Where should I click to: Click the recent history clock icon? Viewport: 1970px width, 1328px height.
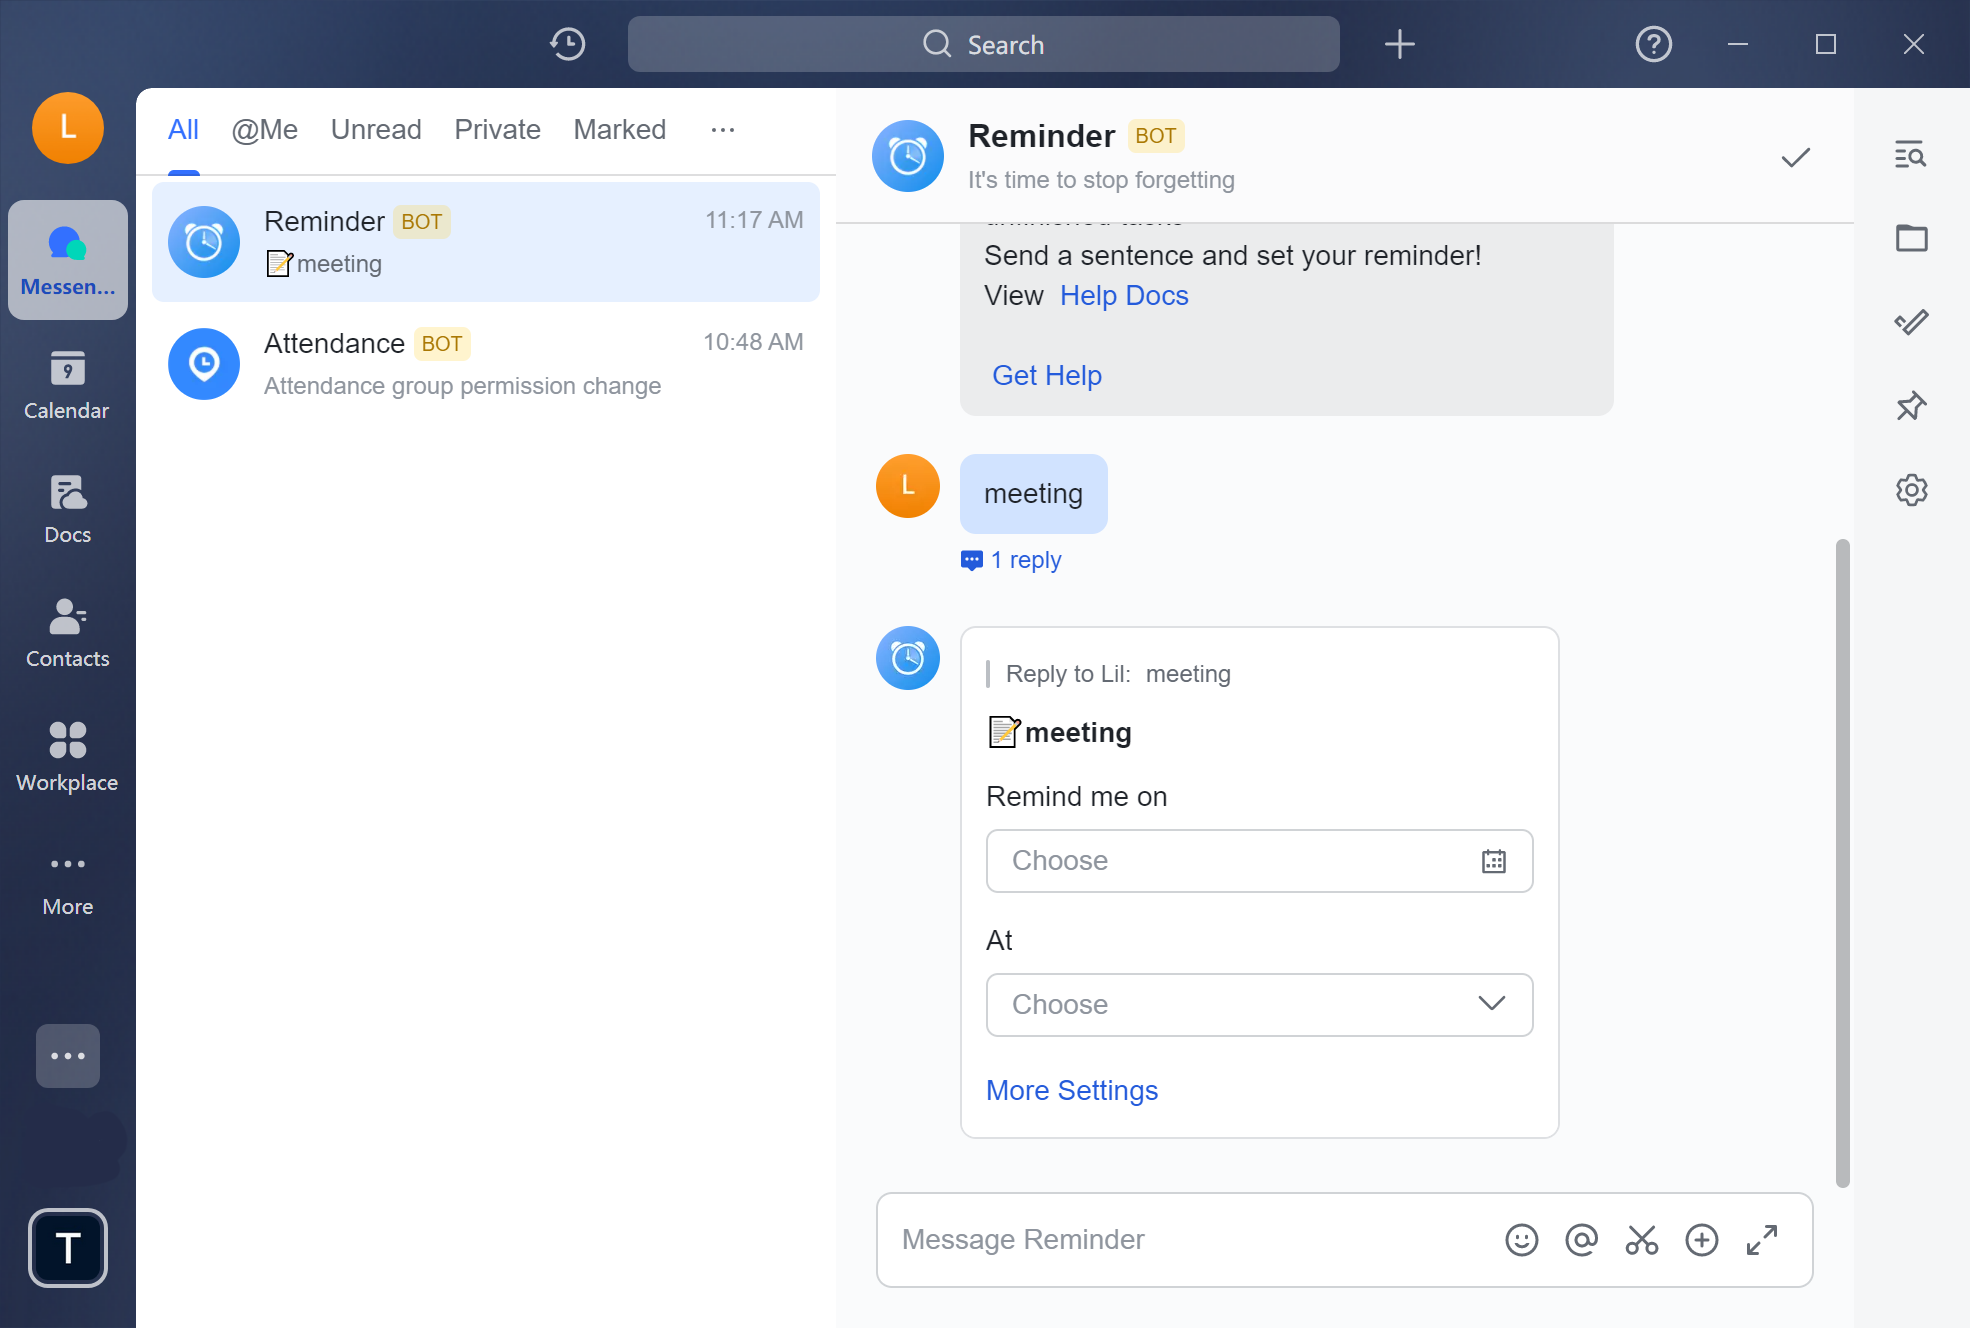pyautogui.click(x=567, y=44)
